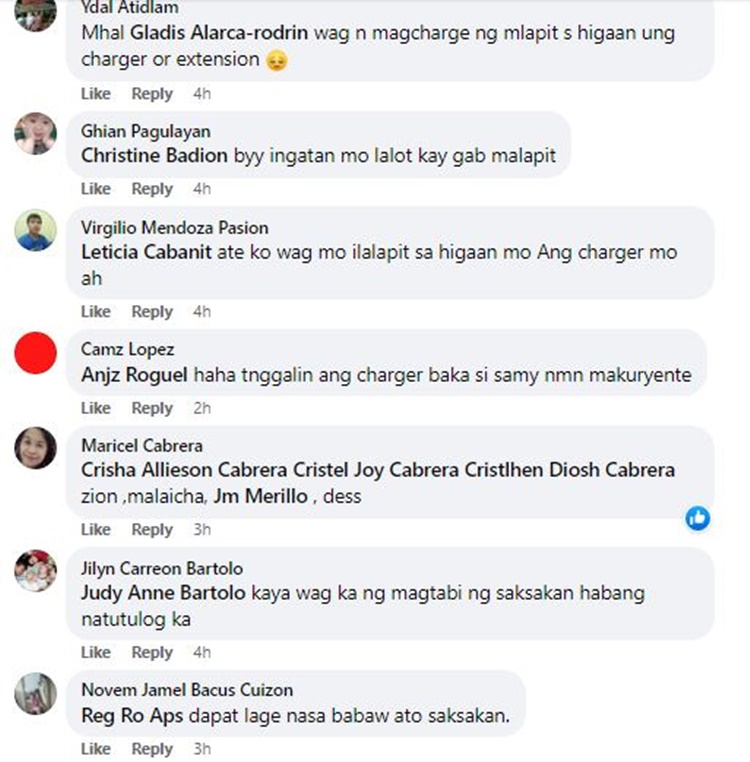Like Camz Lopez's comment
The image size is (750, 762).
[96, 408]
